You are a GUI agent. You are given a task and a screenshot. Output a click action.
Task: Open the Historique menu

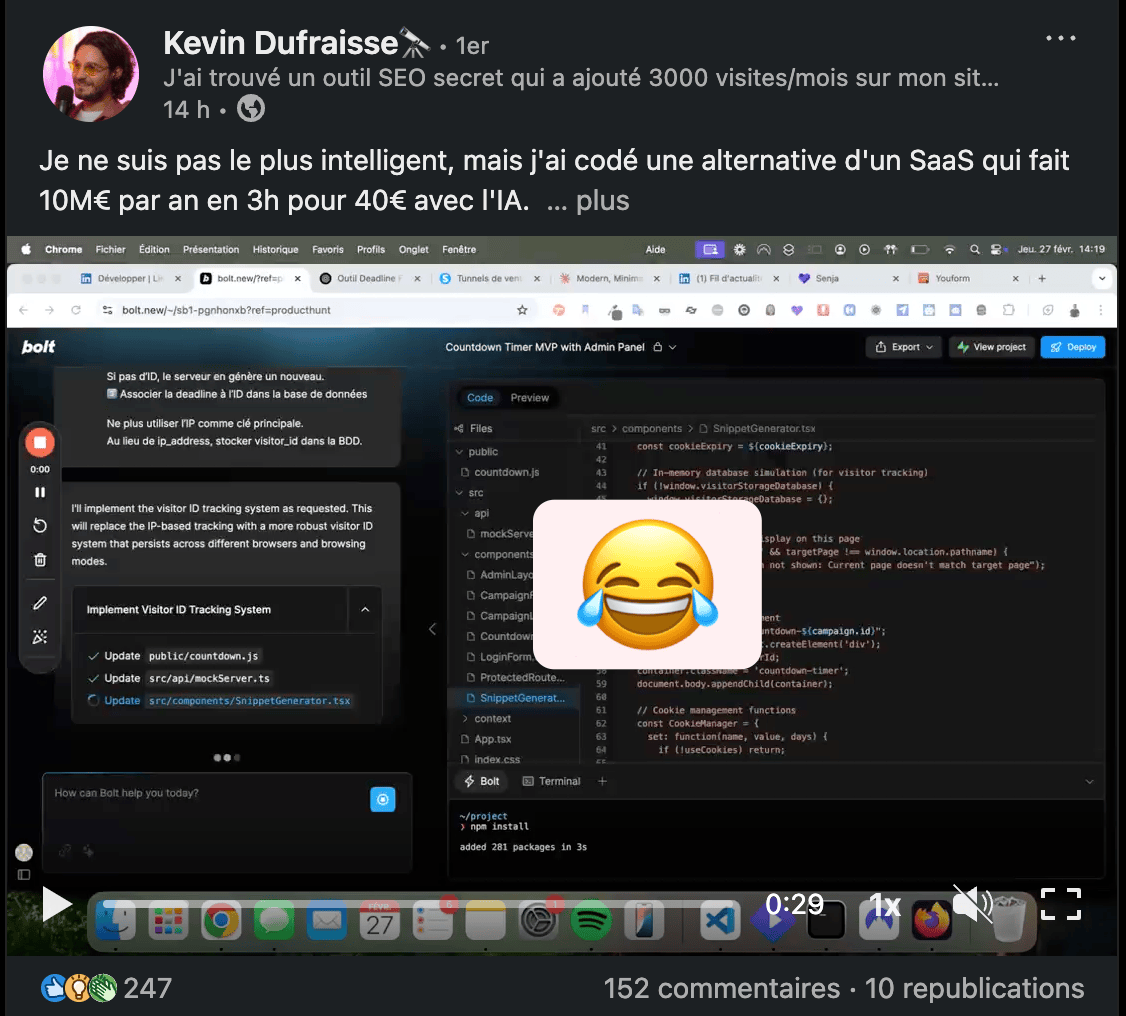[275, 249]
